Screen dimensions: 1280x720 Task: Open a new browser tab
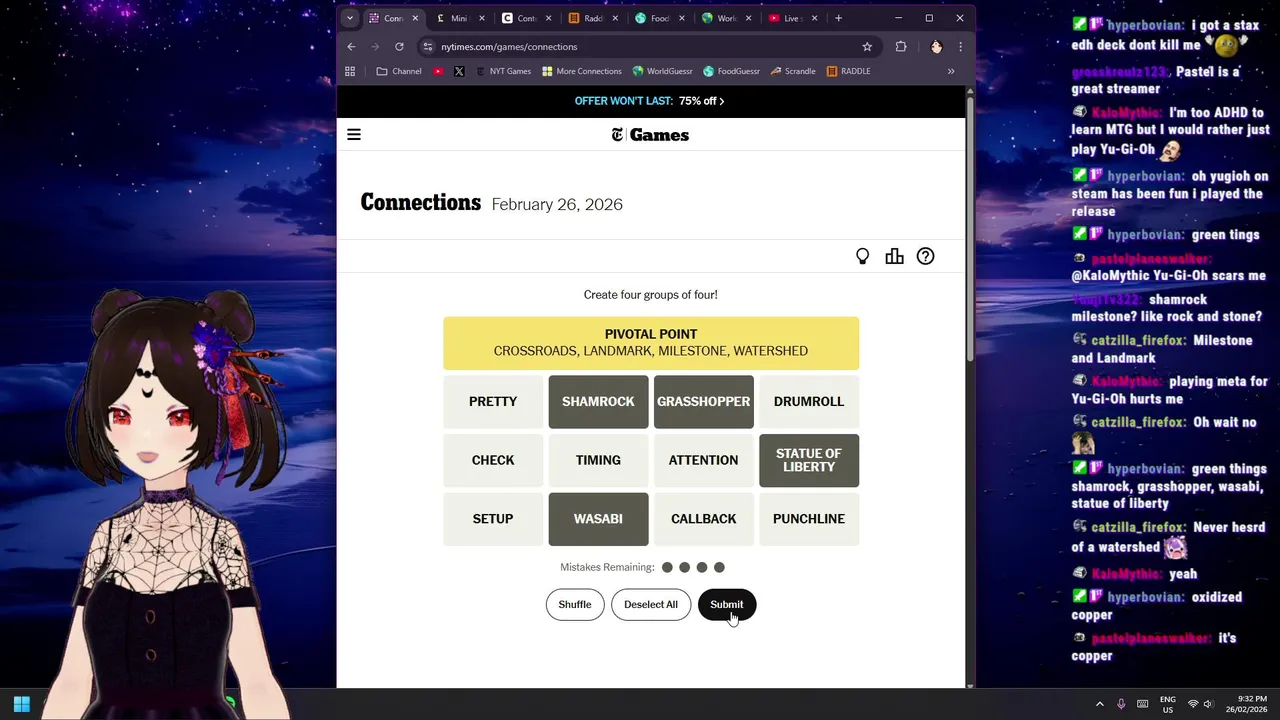pyautogui.click(x=838, y=18)
